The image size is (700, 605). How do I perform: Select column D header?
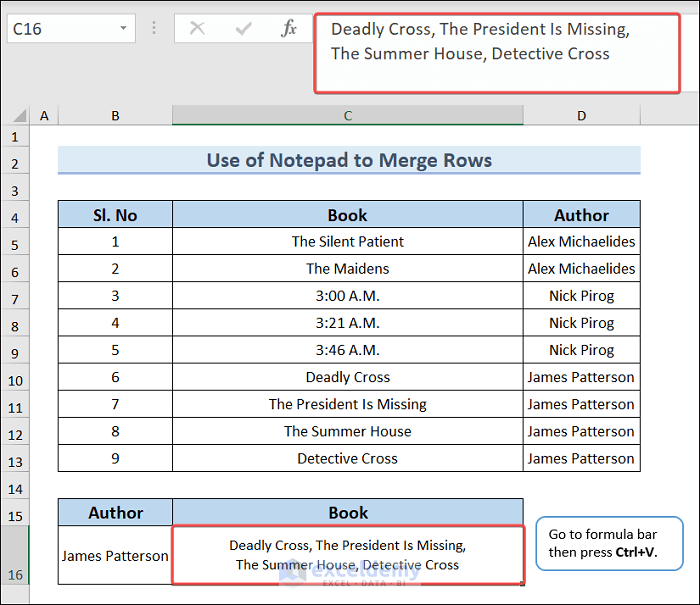(581, 116)
